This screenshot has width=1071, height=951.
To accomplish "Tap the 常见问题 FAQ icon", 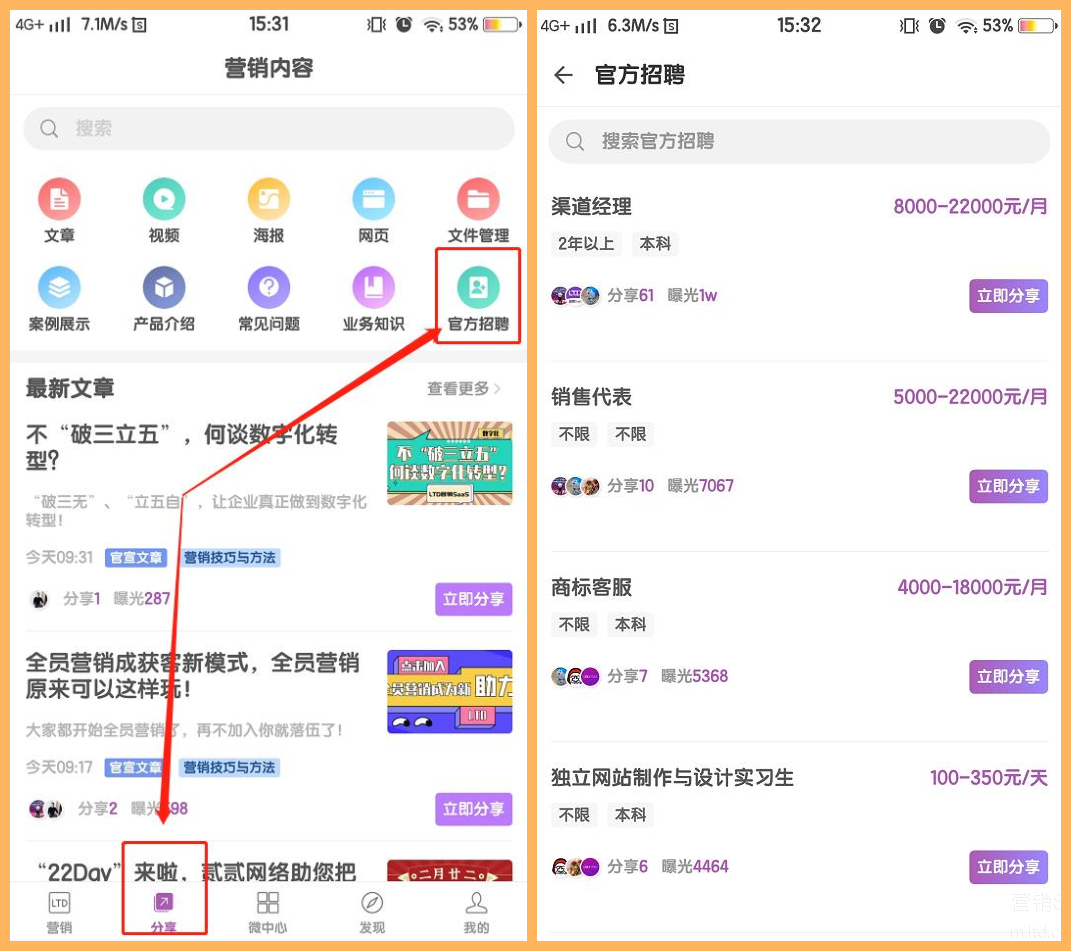I will click(x=268, y=290).
